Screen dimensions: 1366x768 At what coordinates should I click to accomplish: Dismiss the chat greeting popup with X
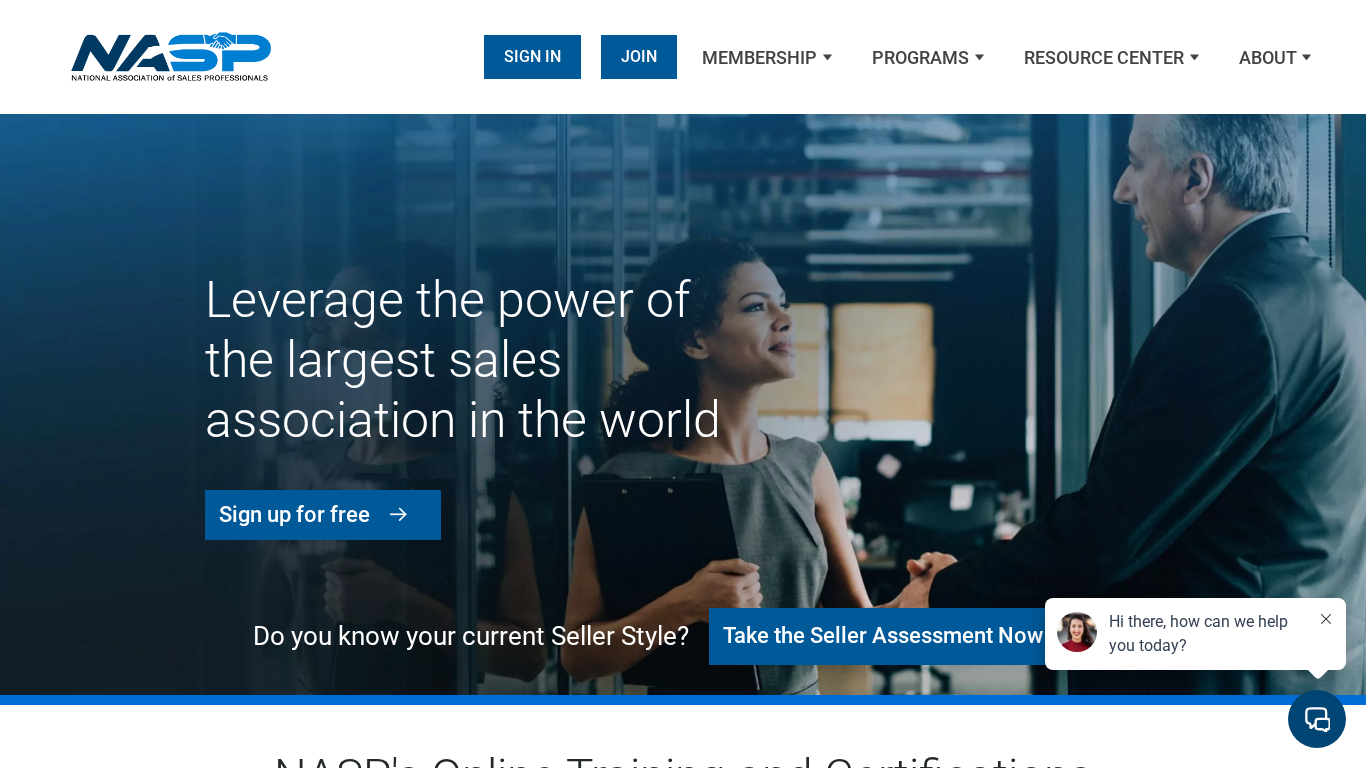(1326, 619)
